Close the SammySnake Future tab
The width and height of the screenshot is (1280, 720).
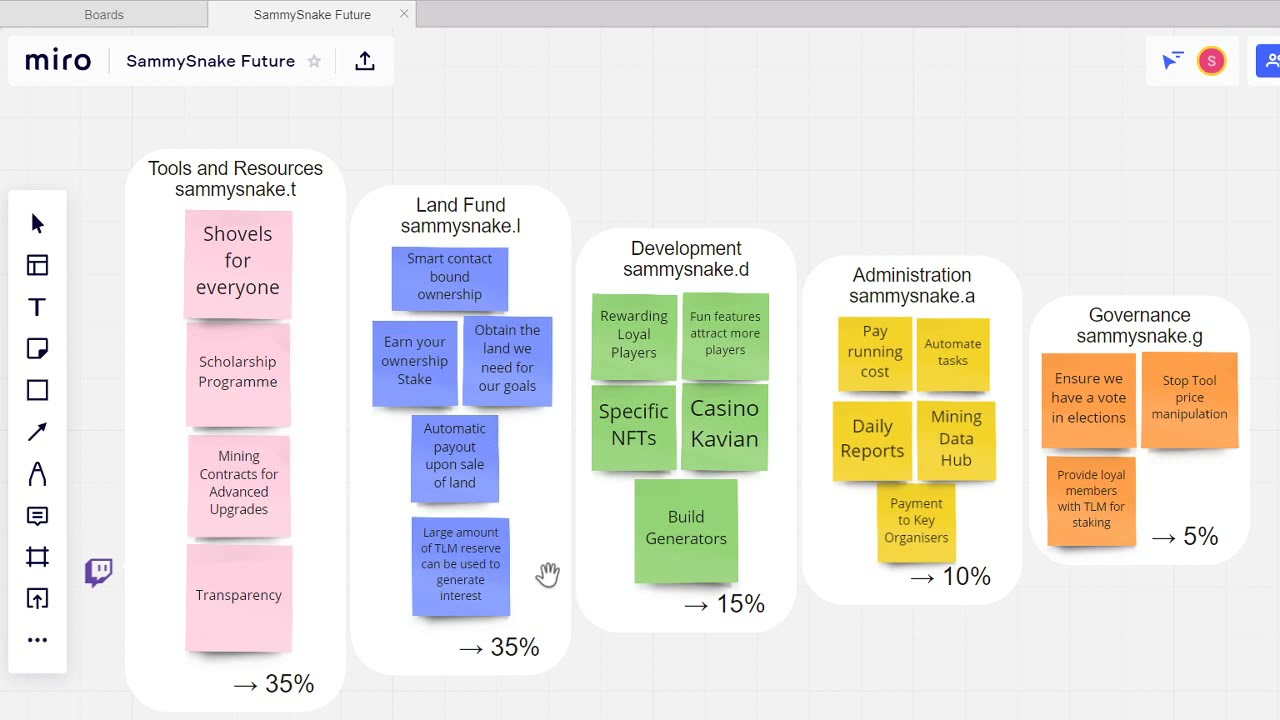(404, 14)
